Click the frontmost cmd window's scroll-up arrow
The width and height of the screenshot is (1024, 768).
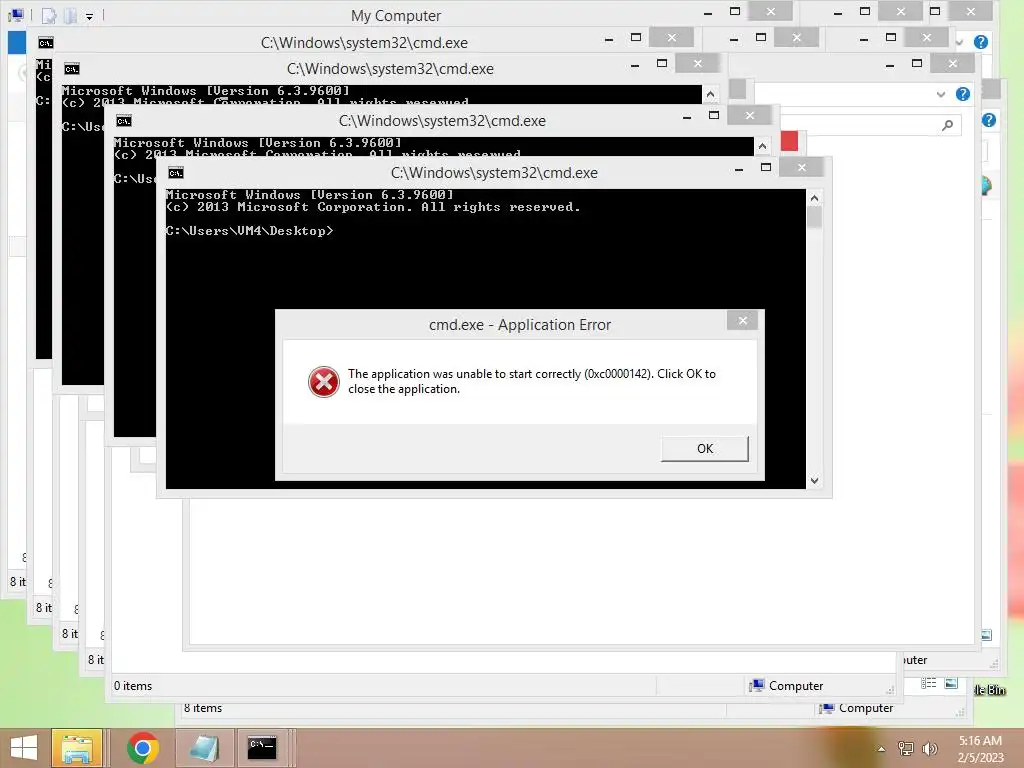click(814, 198)
